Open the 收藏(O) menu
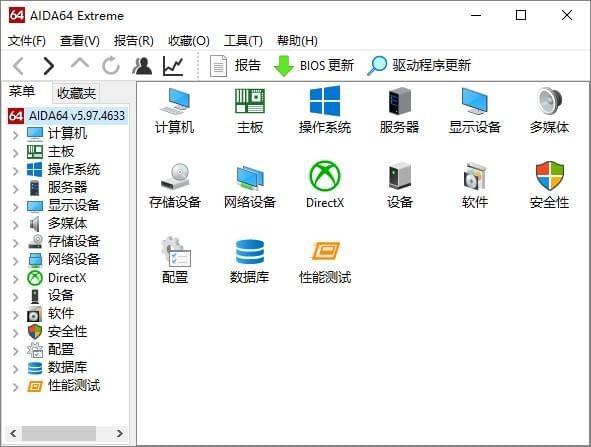 (x=189, y=40)
